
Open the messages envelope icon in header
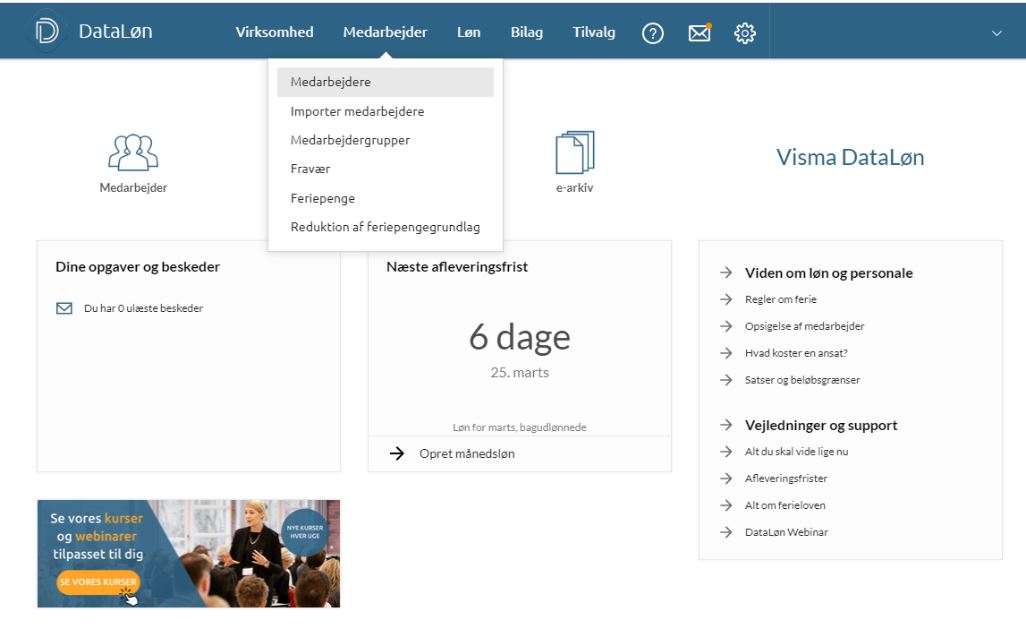[699, 33]
